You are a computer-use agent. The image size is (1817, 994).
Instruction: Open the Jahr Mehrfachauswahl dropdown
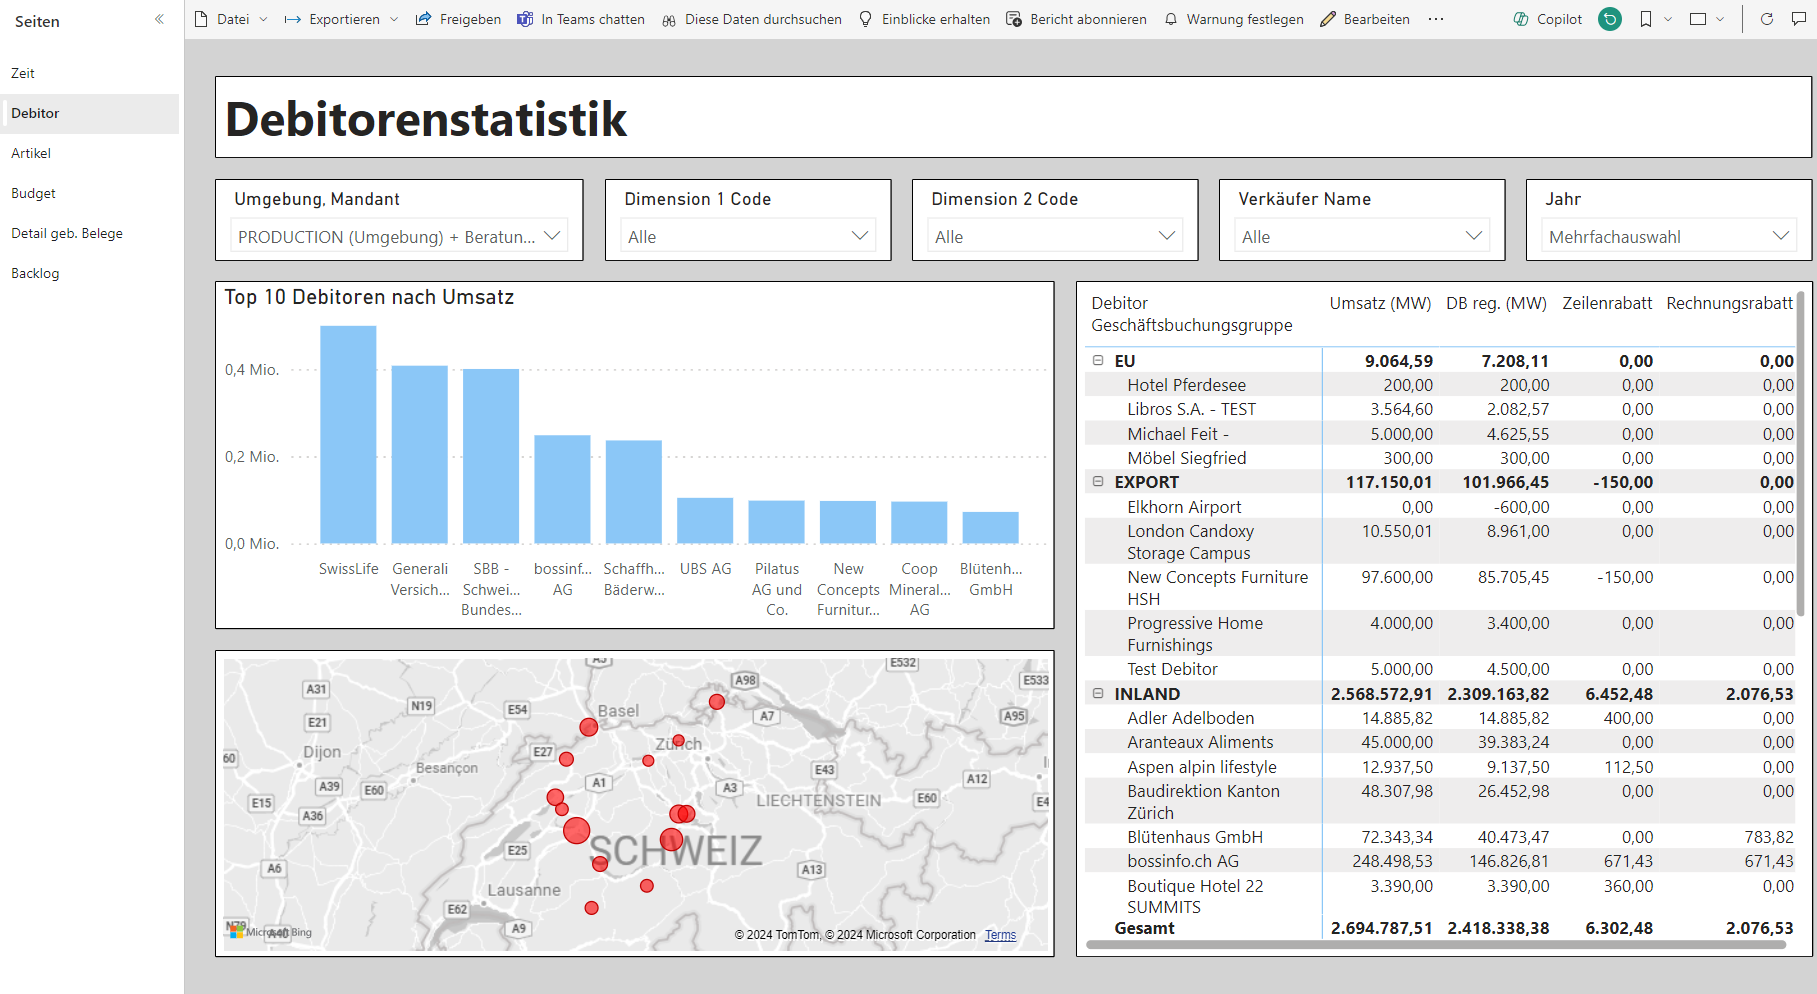point(1781,236)
